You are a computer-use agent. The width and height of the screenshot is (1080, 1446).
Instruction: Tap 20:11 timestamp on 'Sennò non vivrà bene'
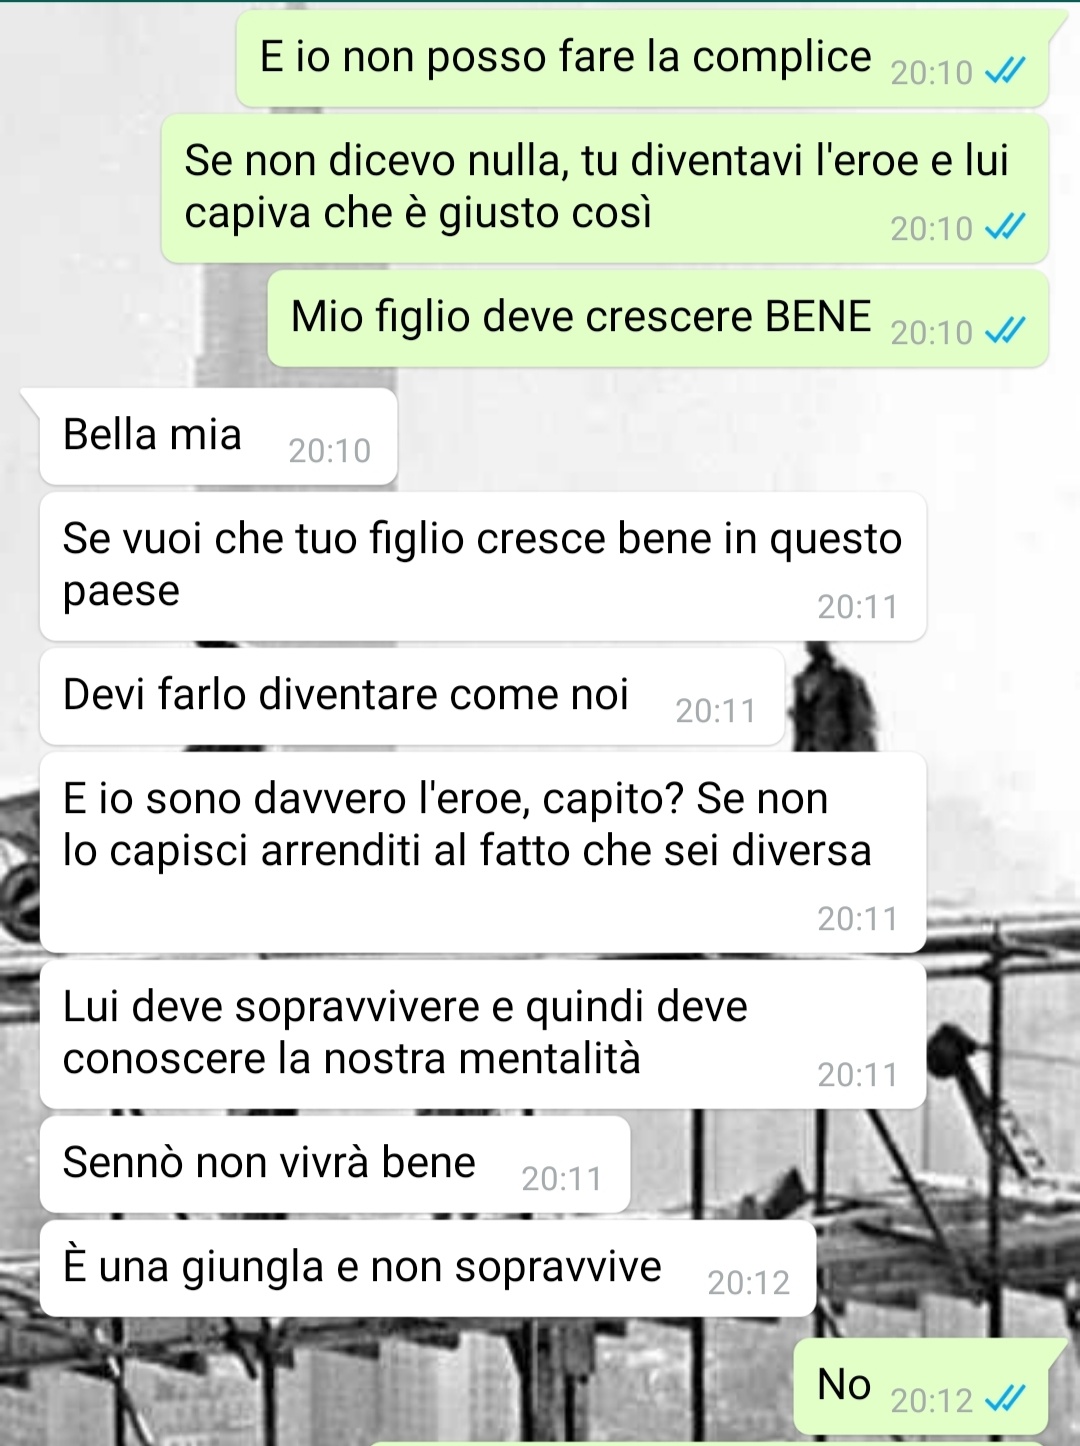562,1178
